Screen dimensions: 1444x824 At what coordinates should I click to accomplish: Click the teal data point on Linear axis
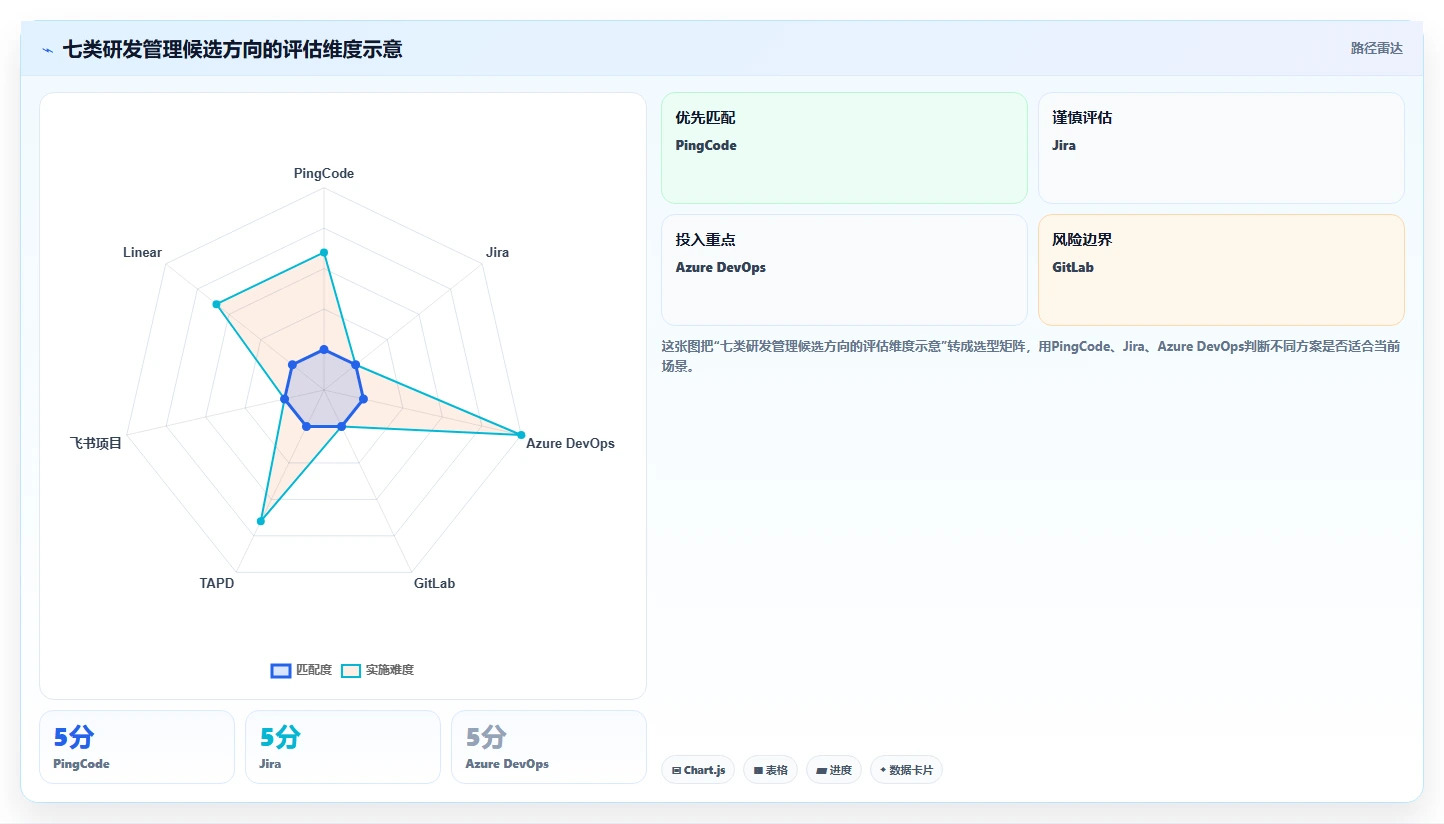click(x=216, y=304)
